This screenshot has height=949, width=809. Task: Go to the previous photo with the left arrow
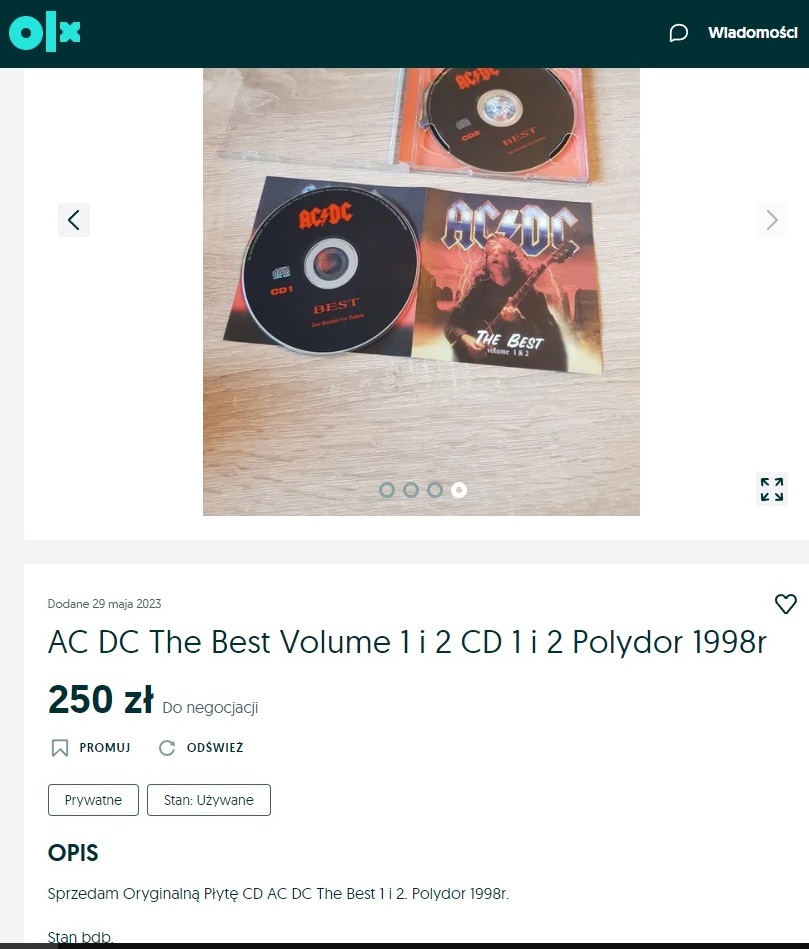click(74, 220)
